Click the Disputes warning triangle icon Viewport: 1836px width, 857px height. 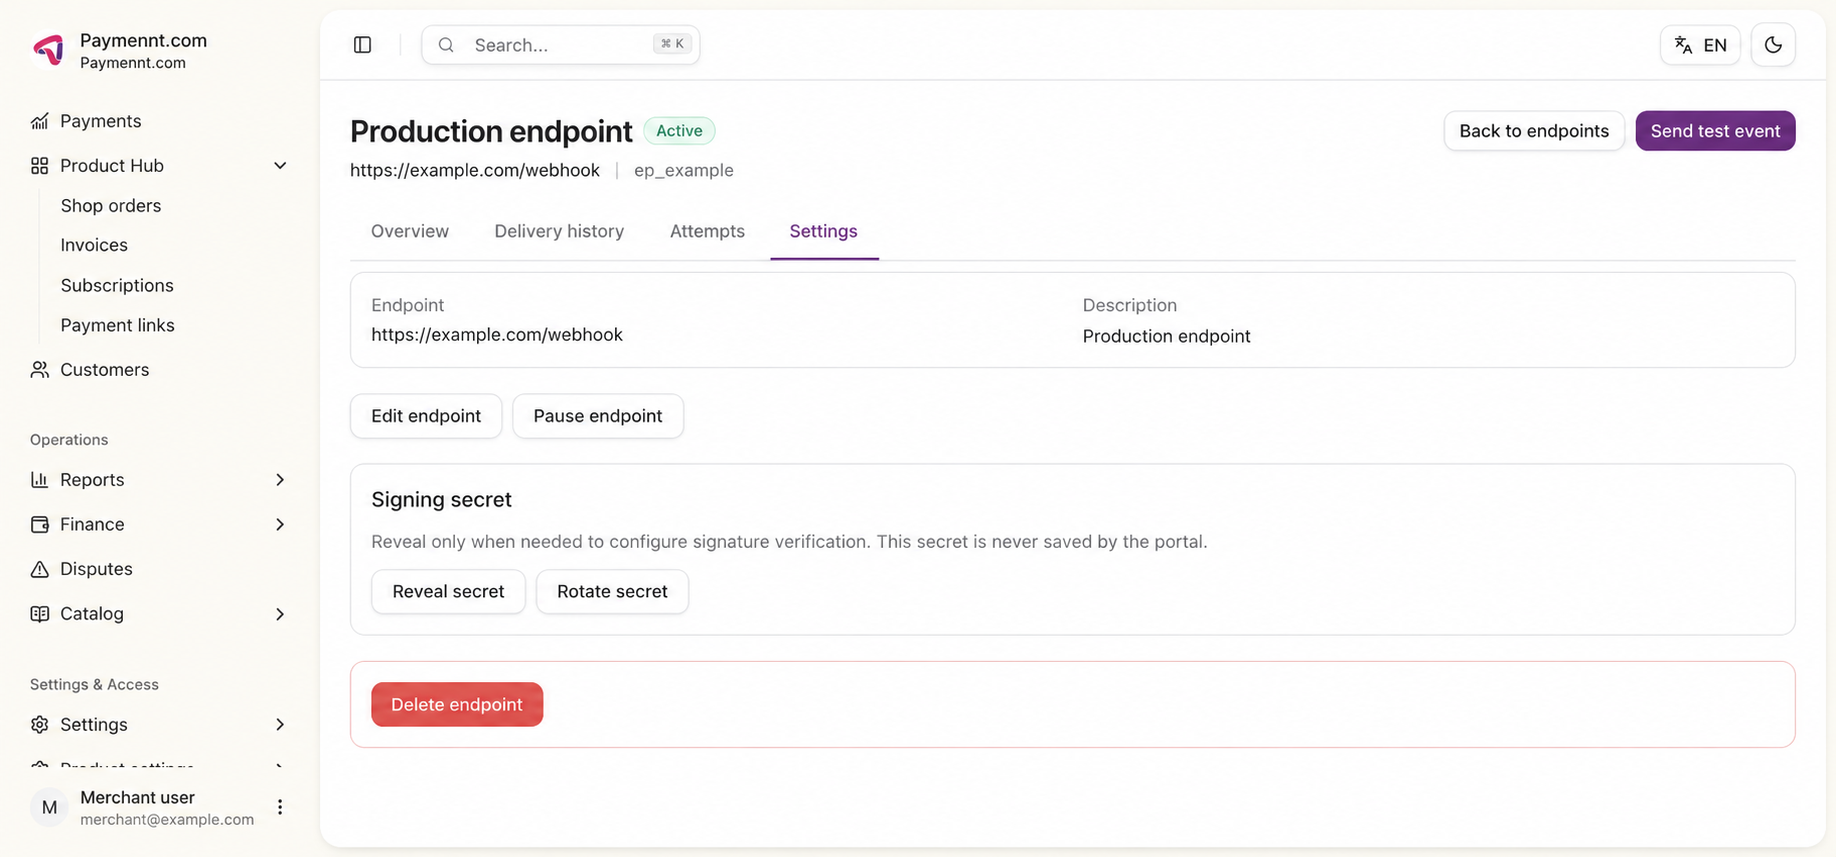(x=40, y=569)
